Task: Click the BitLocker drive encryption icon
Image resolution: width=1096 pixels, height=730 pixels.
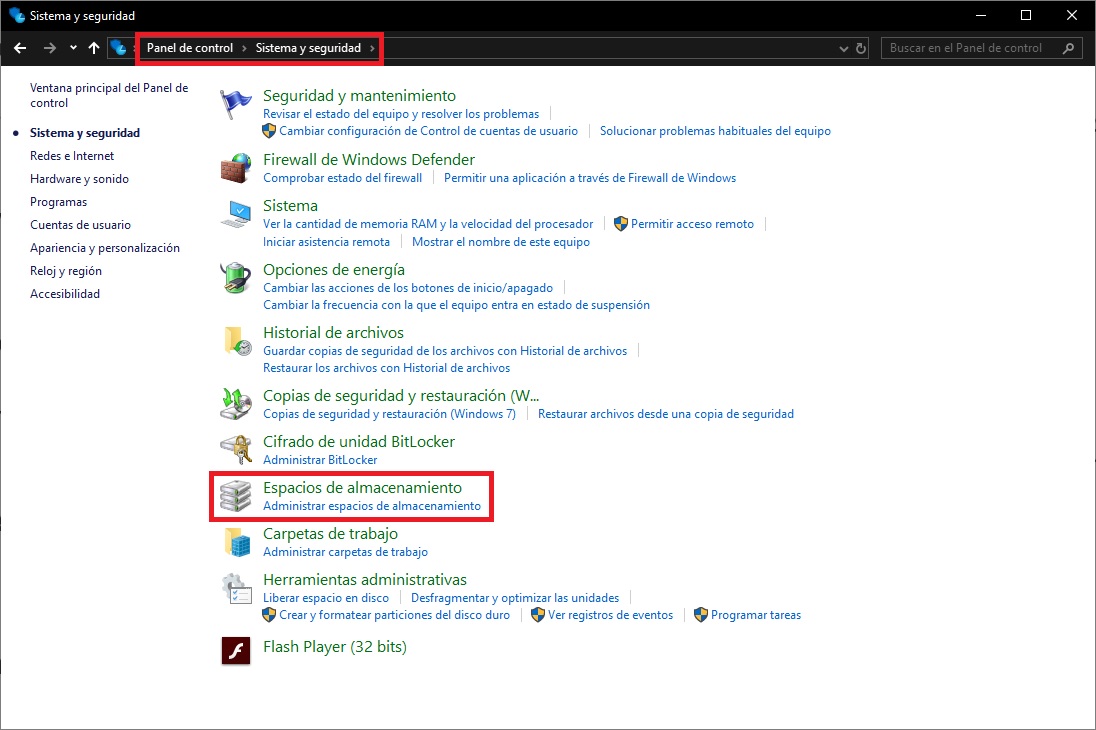Action: 236,450
